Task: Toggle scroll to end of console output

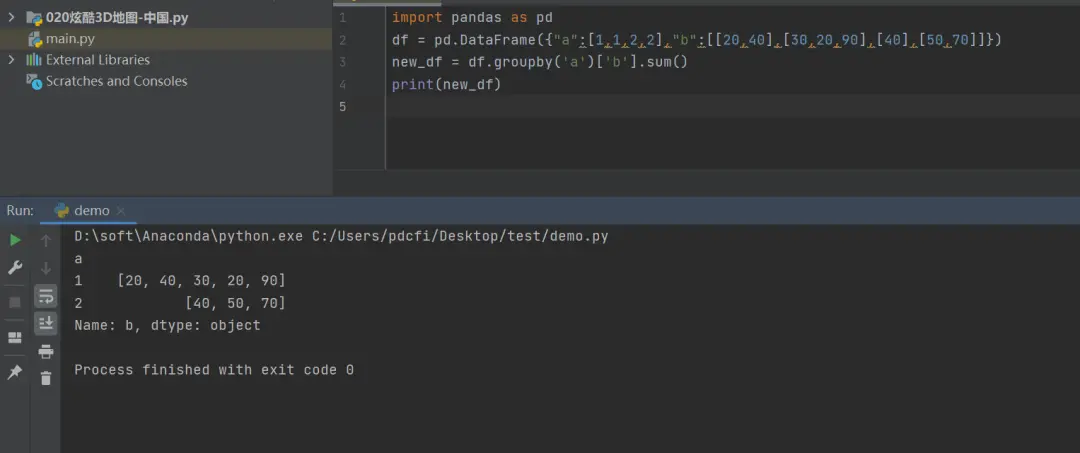Action: coord(46,323)
